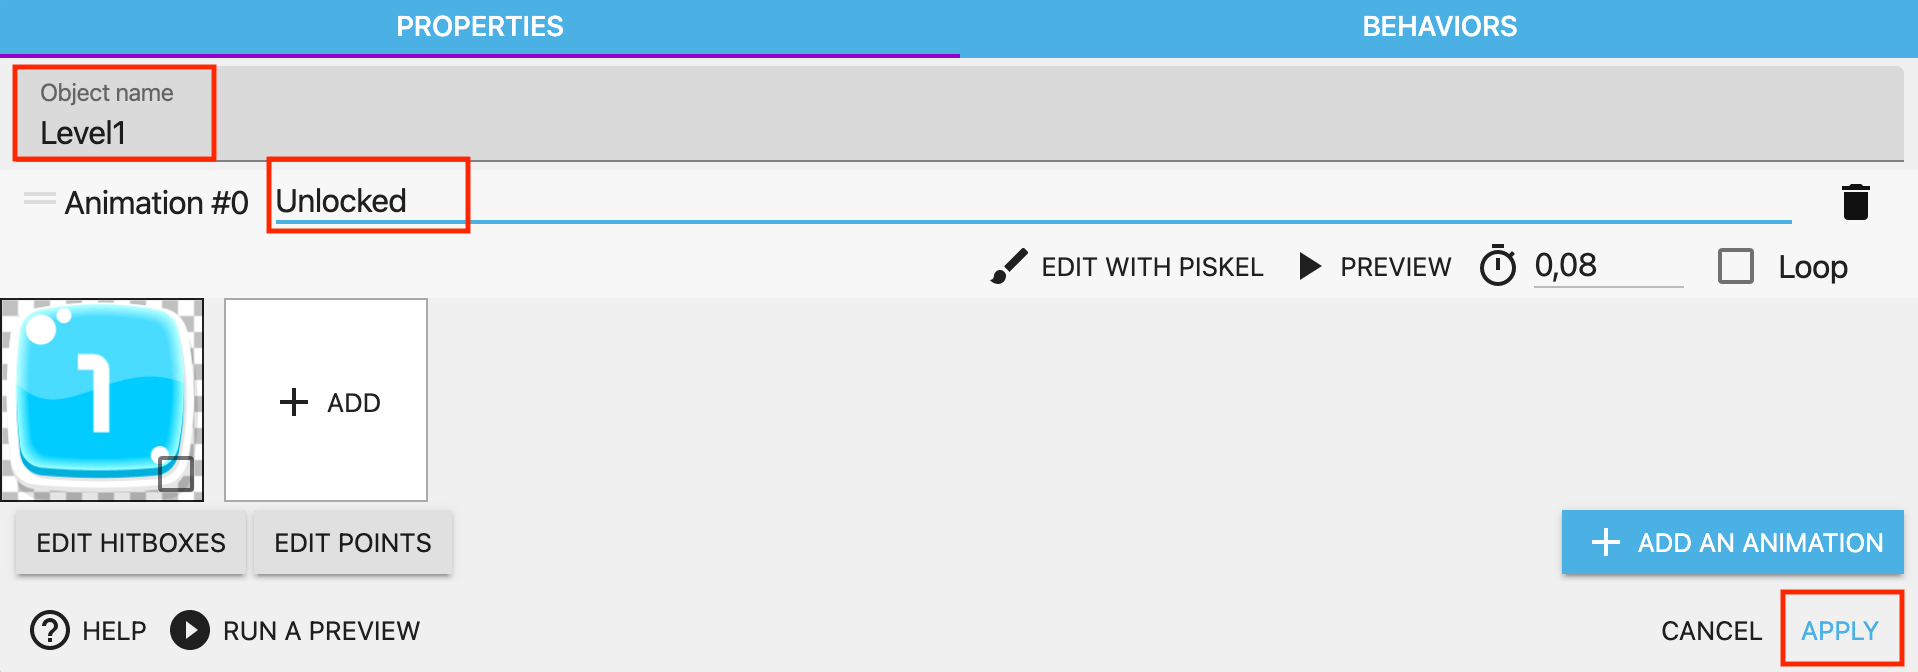Click the frame duration field showing 0,08

1607,266
